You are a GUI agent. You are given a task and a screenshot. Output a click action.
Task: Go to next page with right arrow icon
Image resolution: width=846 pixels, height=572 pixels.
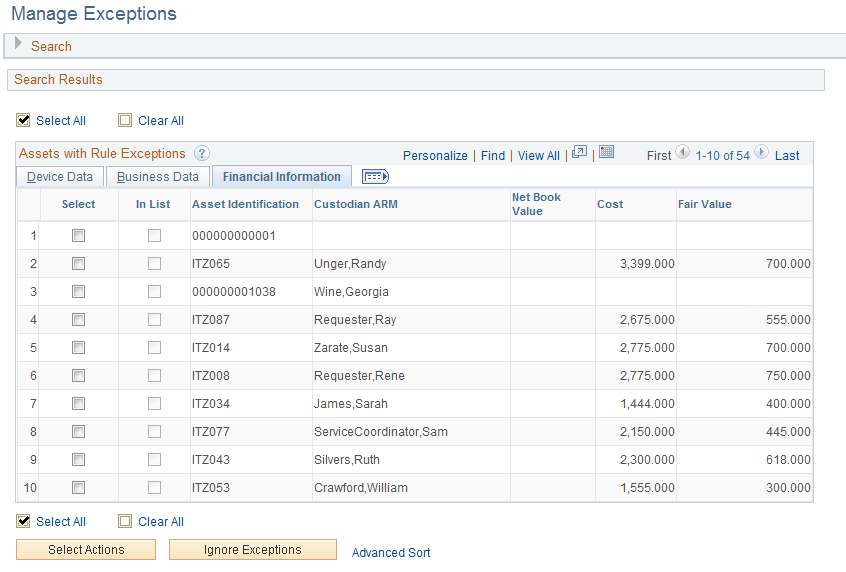761,152
